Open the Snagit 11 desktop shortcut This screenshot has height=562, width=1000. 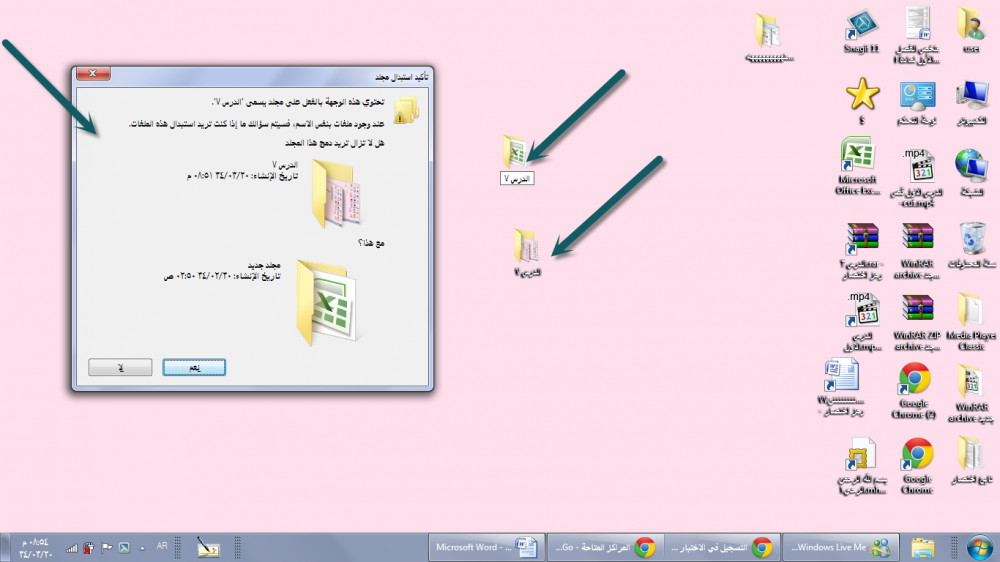[862, 30]
